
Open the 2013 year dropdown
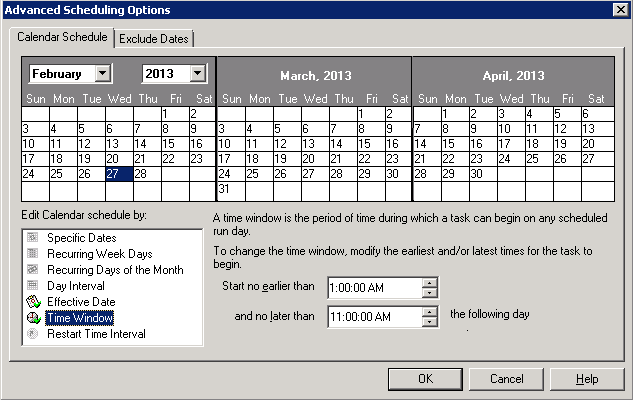tap(197, 73)
